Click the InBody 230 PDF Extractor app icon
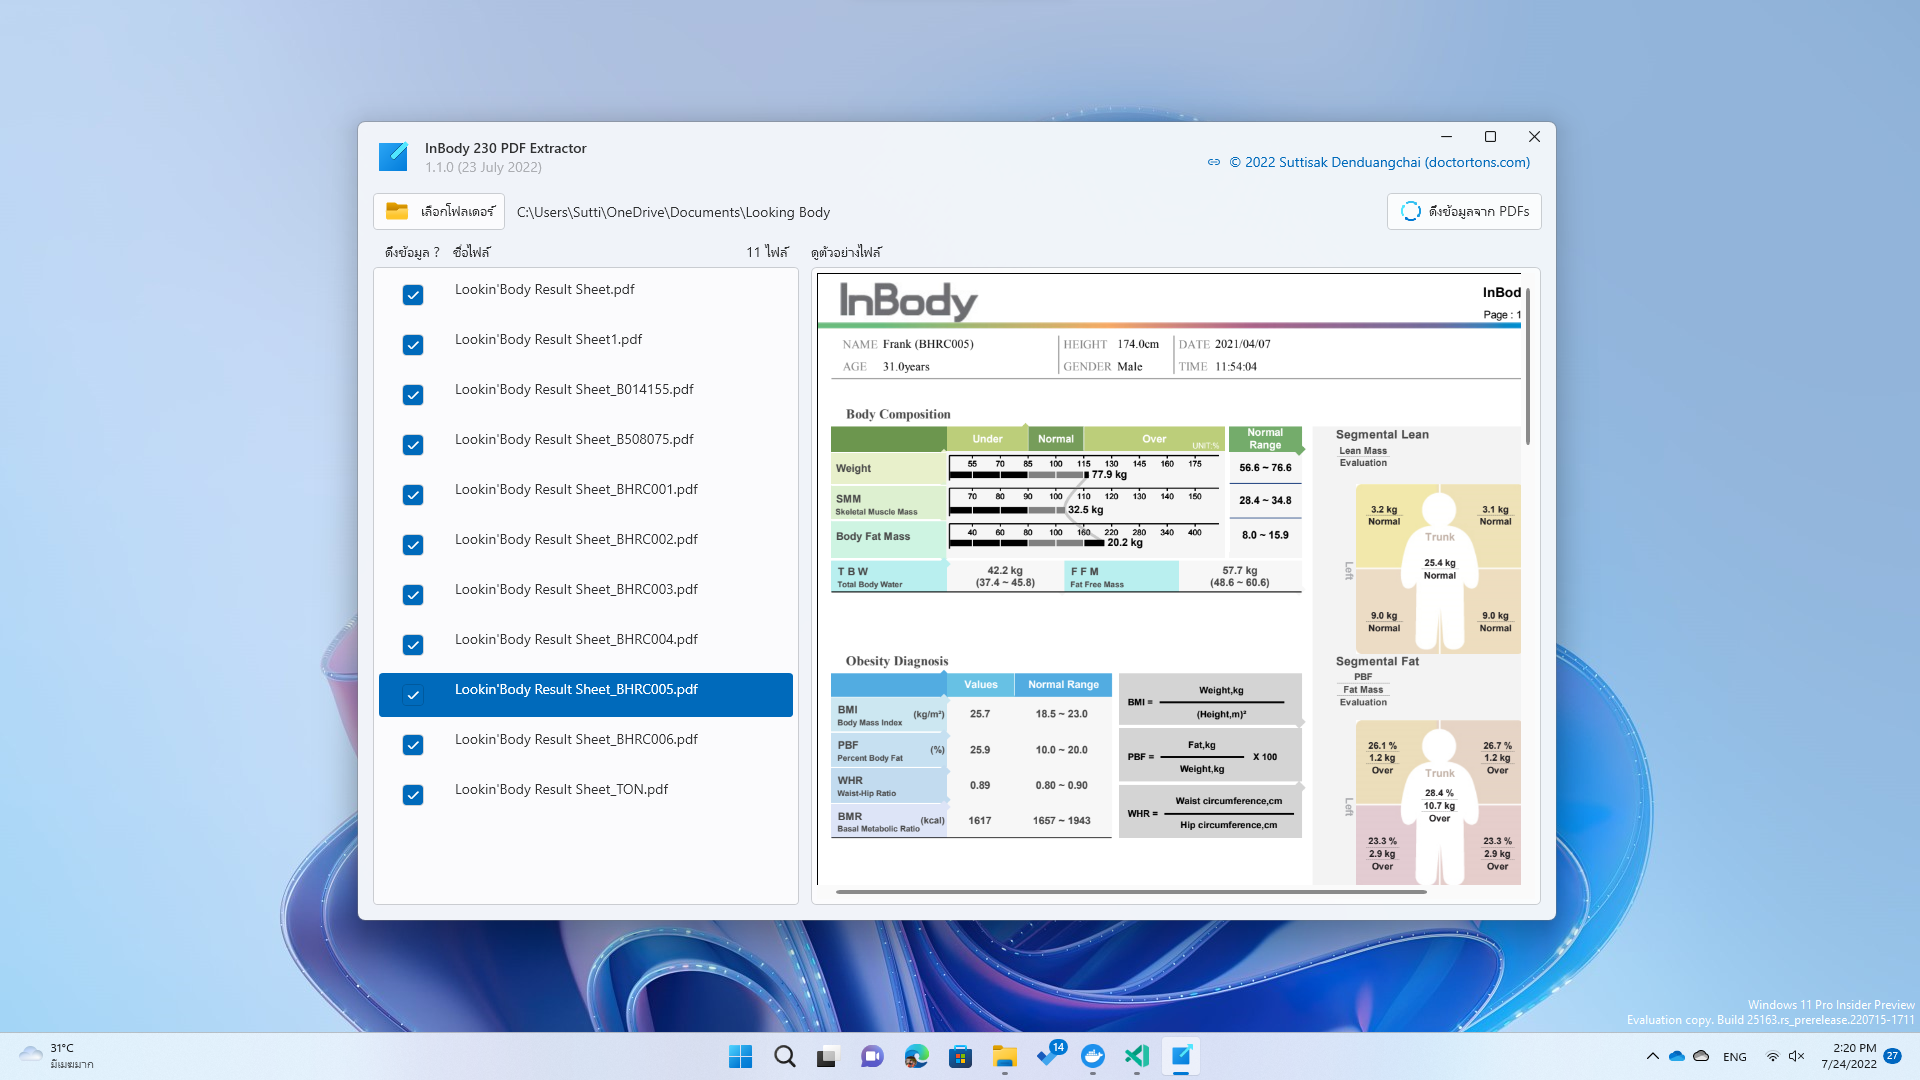Screen dimensions: 1920x1080 point(393,157)
